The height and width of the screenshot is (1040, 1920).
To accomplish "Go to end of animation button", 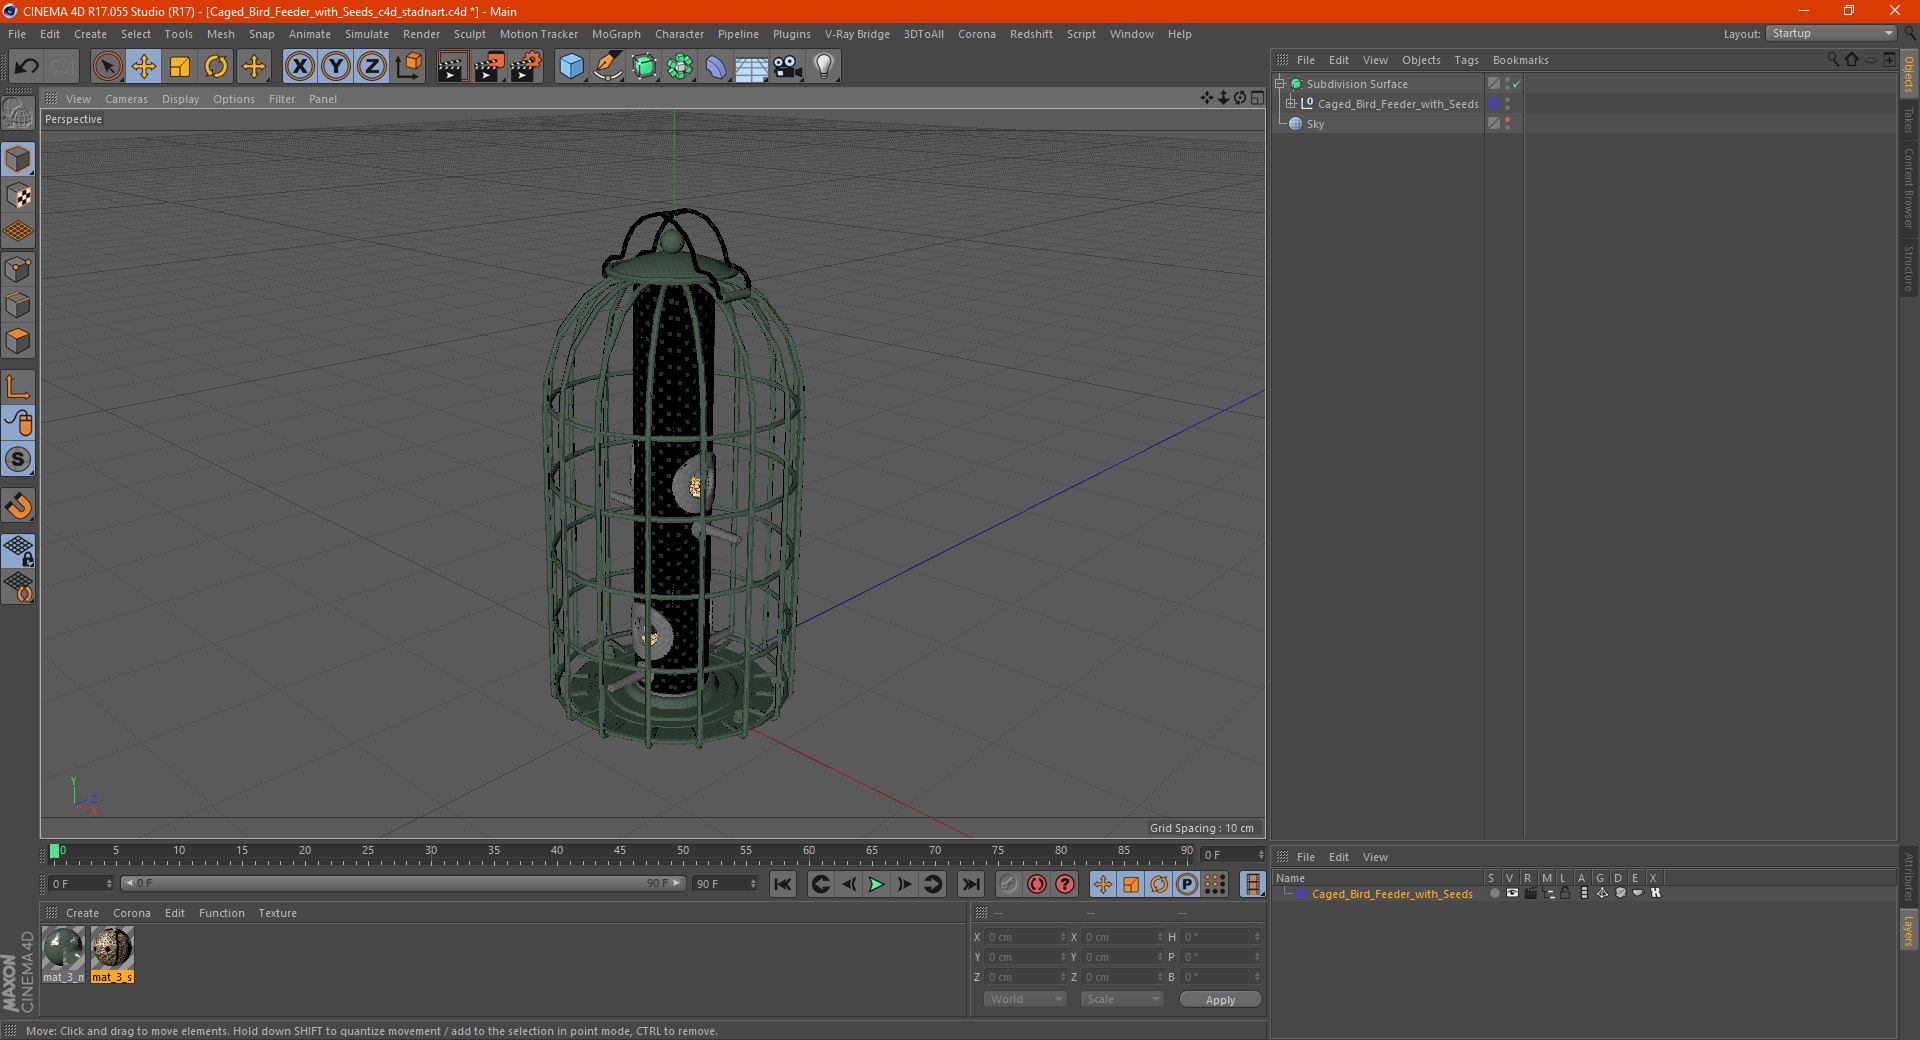I will [970, 884].
